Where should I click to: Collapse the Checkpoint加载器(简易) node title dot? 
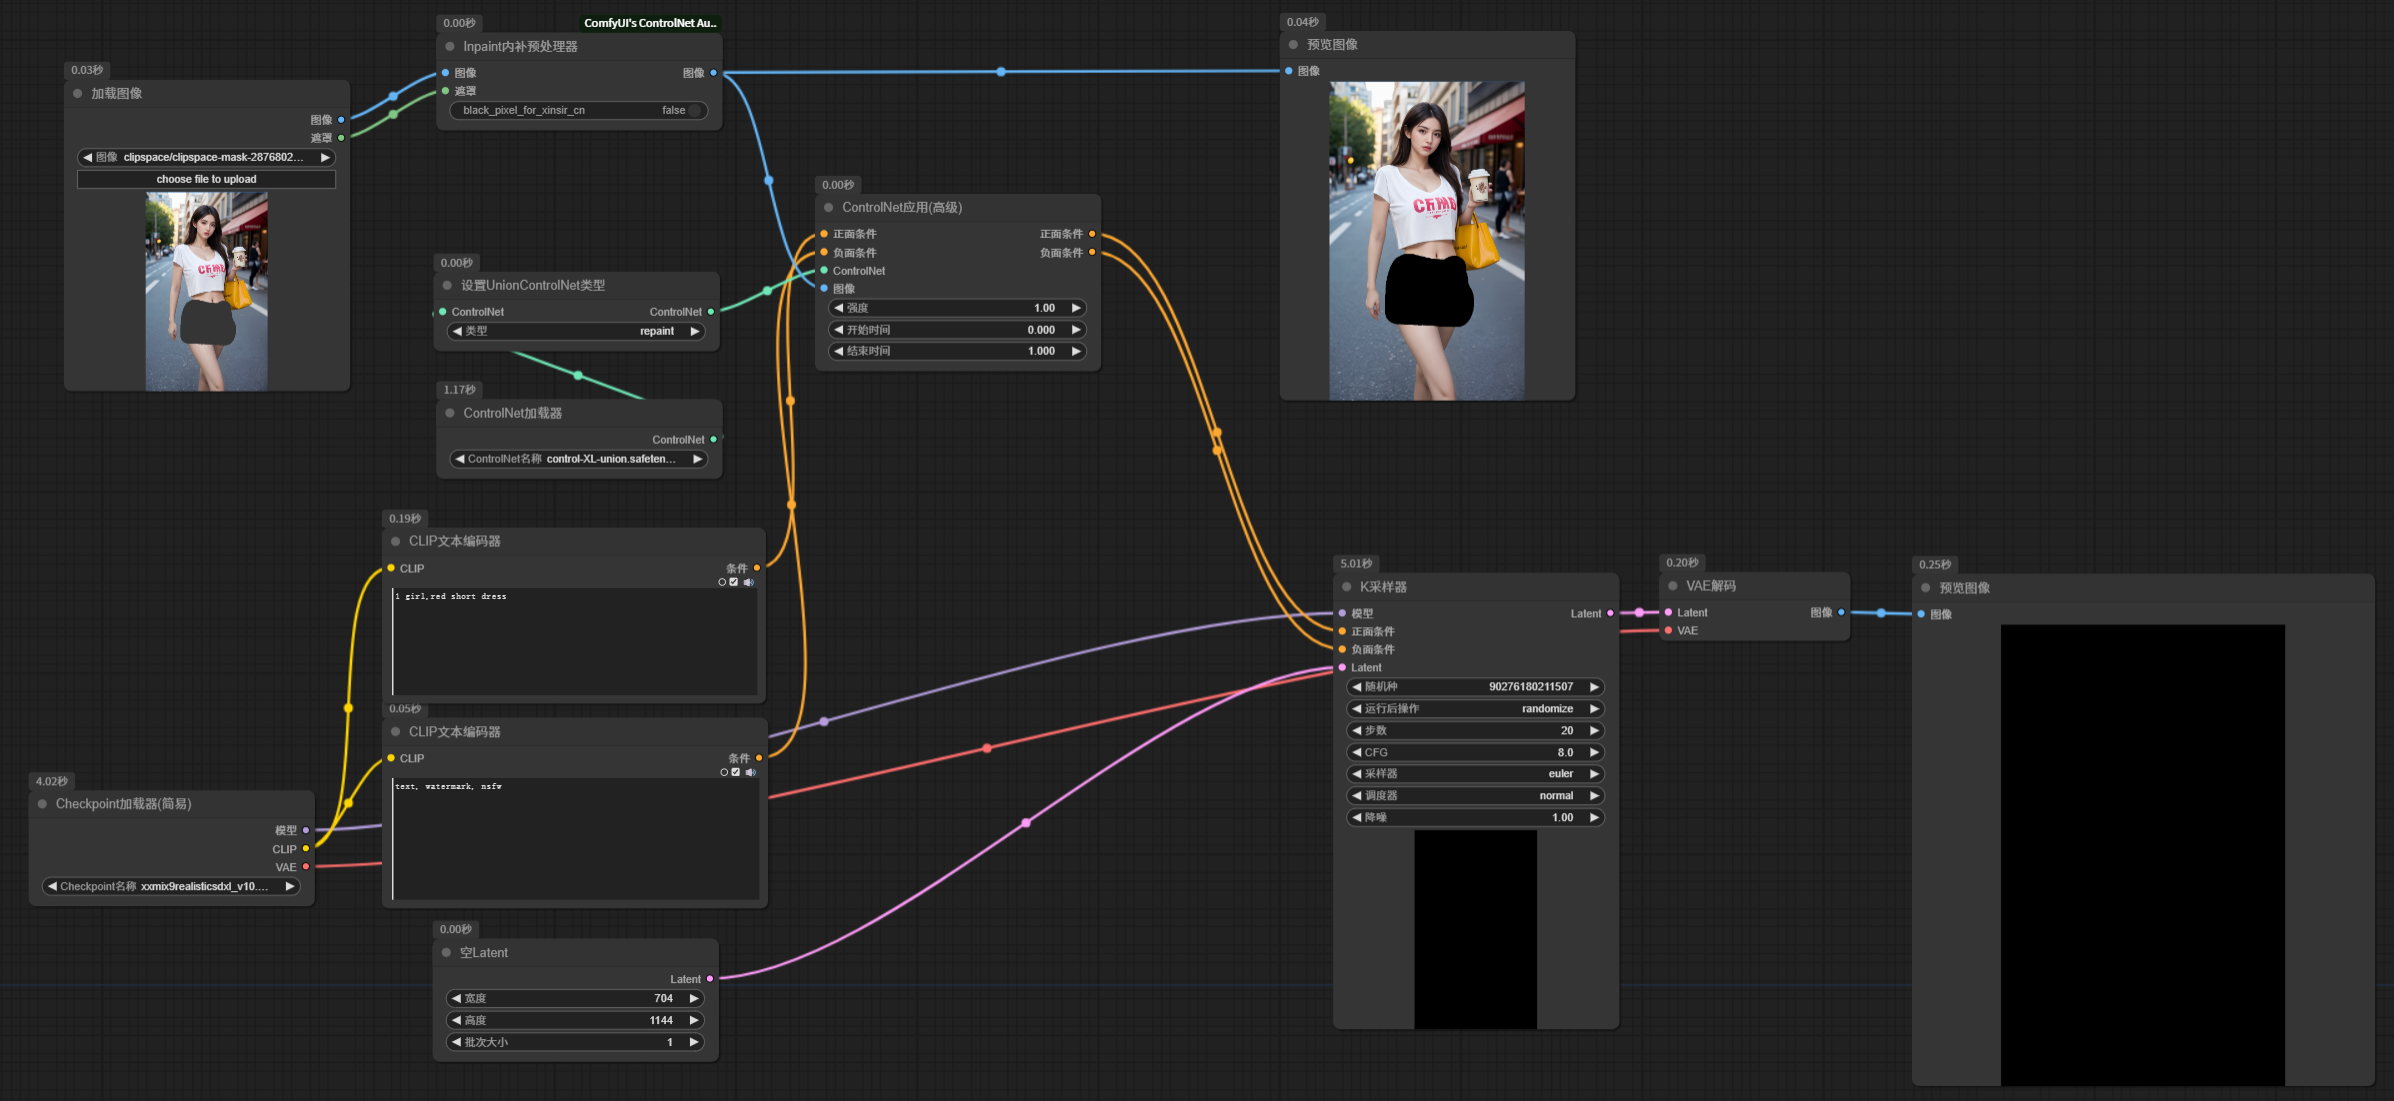42,804
